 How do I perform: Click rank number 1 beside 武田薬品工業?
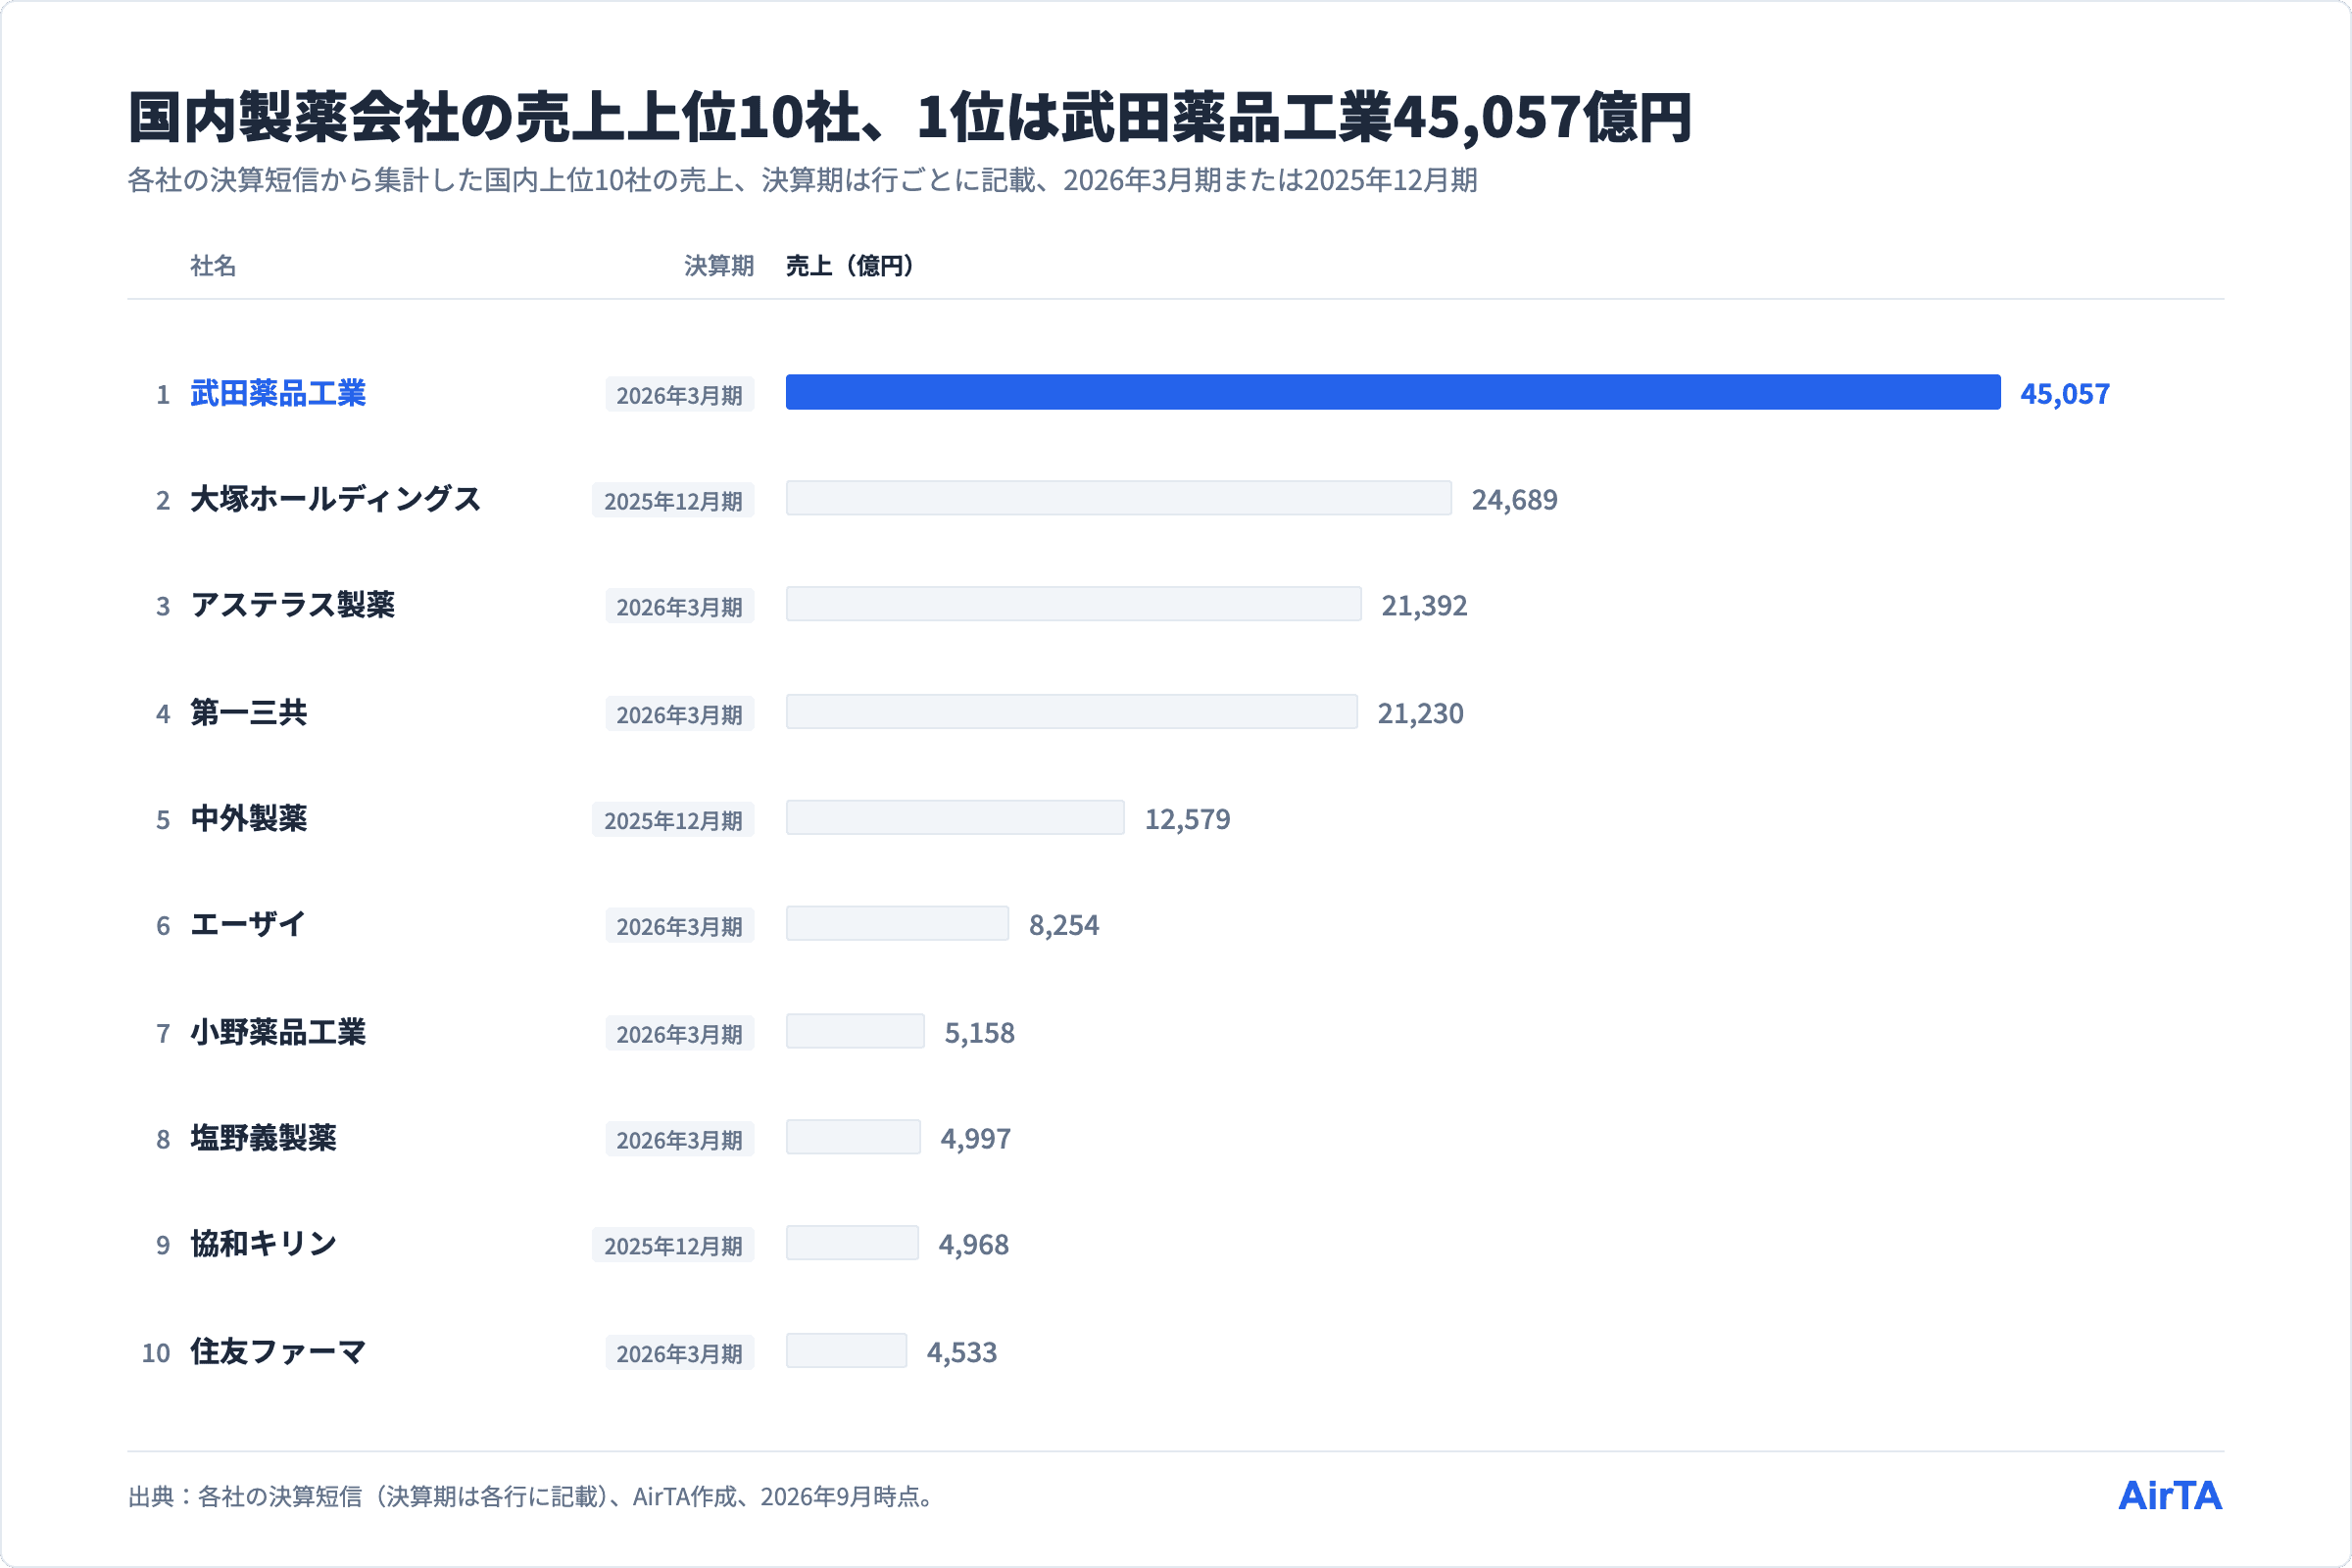point(163,395)
